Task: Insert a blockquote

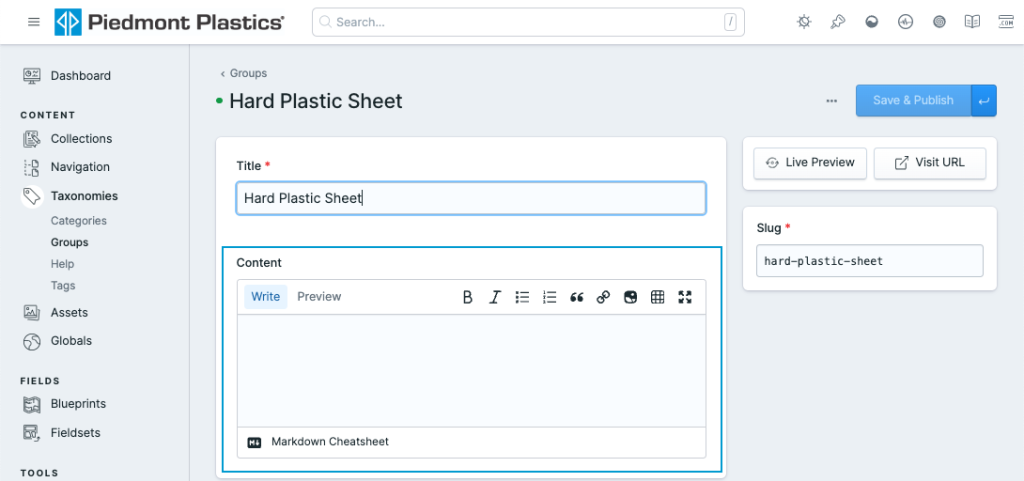Action: 576,298
